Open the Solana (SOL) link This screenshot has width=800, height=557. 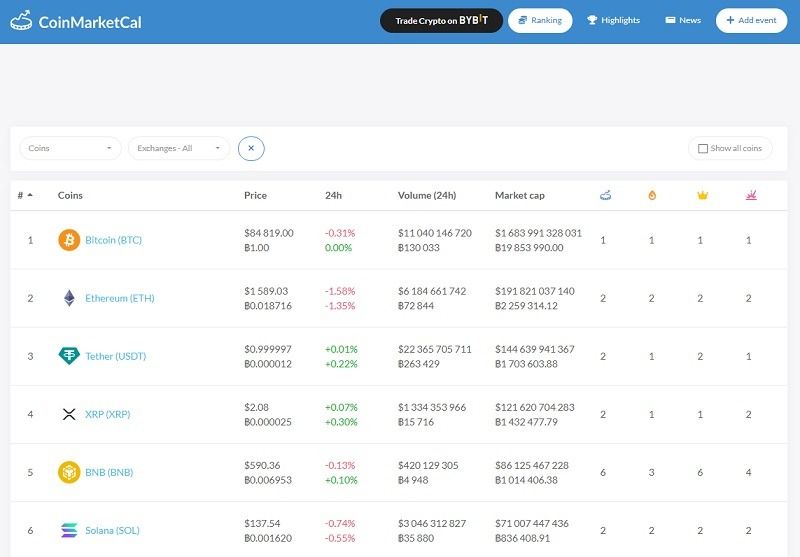[112, 530]
